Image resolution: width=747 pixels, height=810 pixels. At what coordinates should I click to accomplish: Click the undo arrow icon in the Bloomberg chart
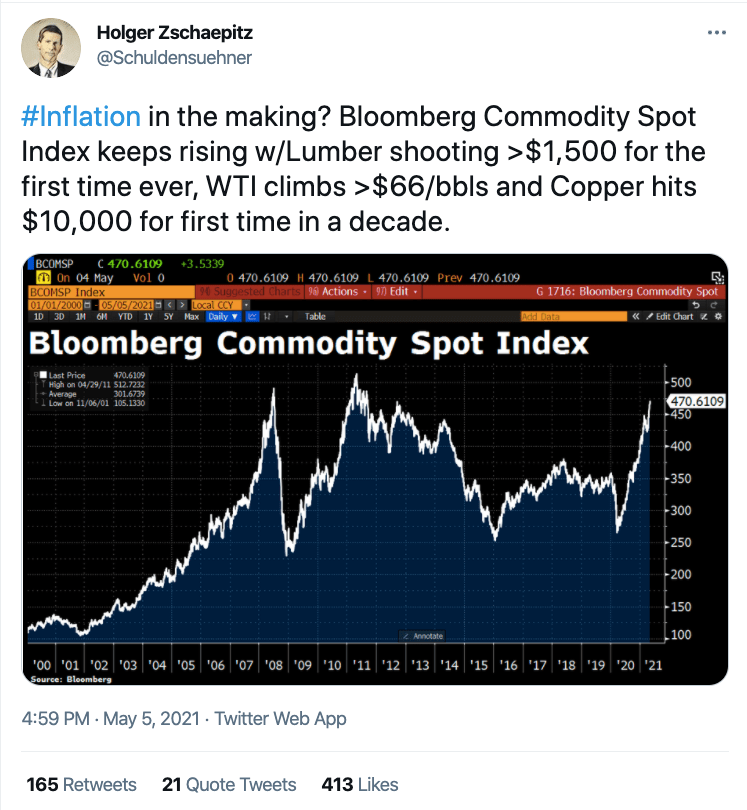click(696, 305)
